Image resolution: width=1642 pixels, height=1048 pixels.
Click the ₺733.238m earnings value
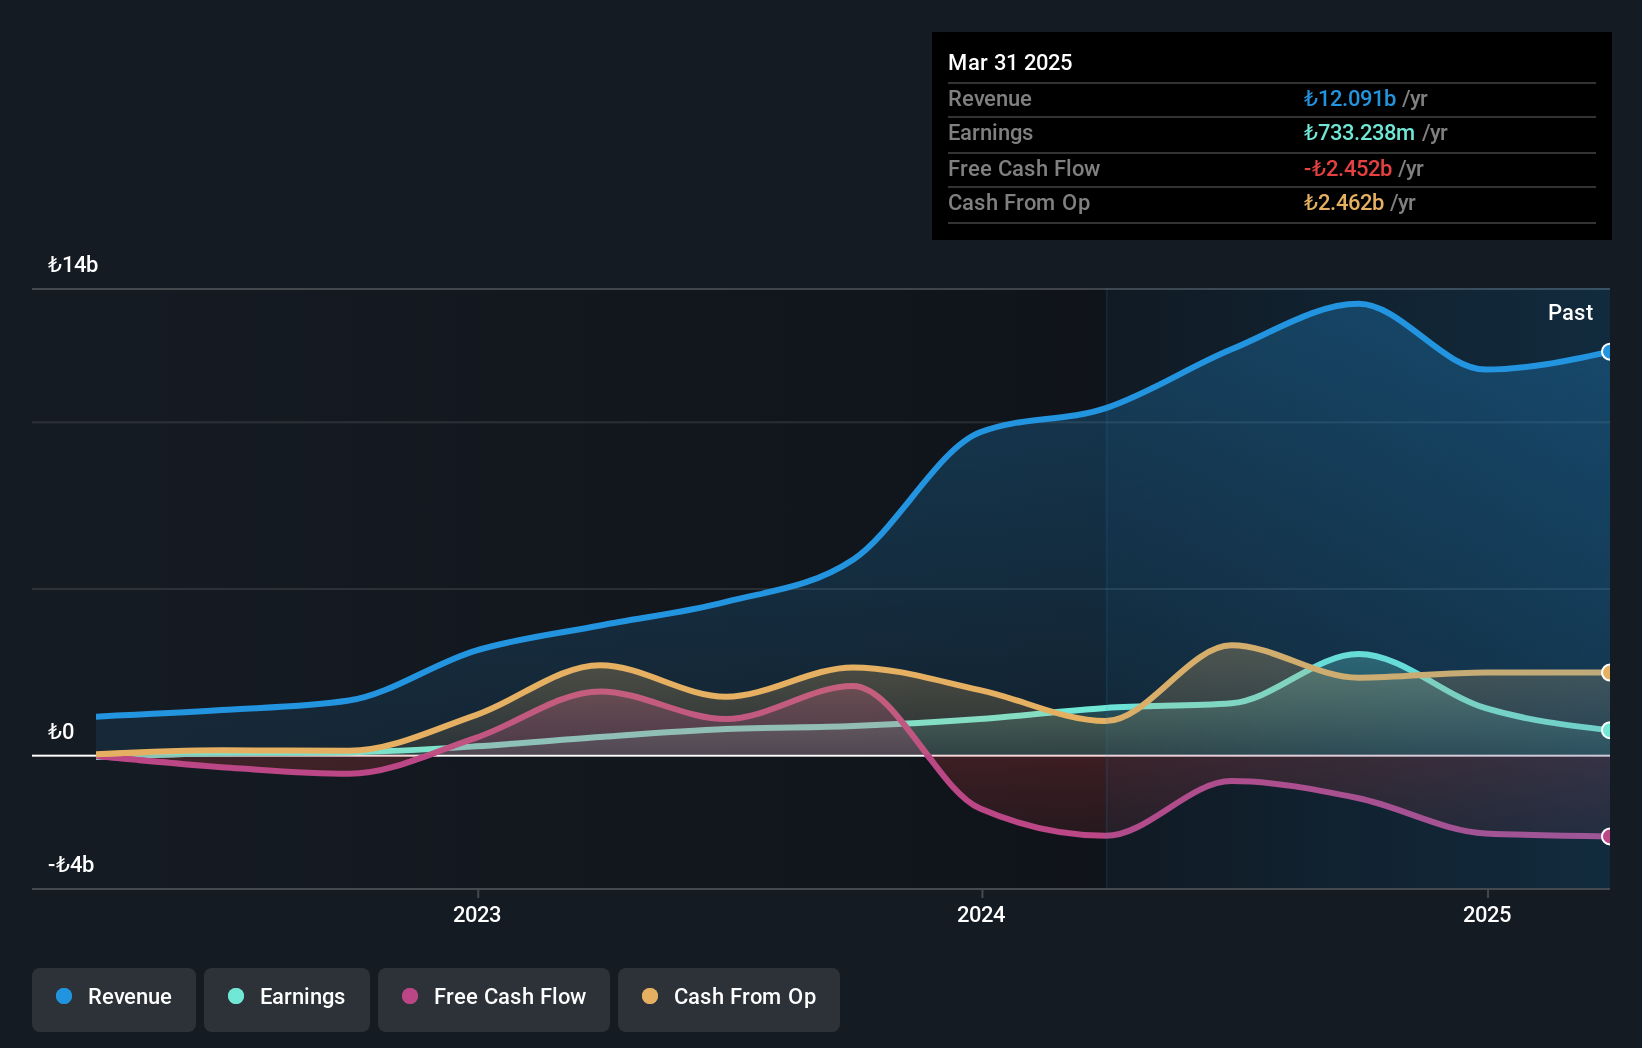coord(1359,133)
